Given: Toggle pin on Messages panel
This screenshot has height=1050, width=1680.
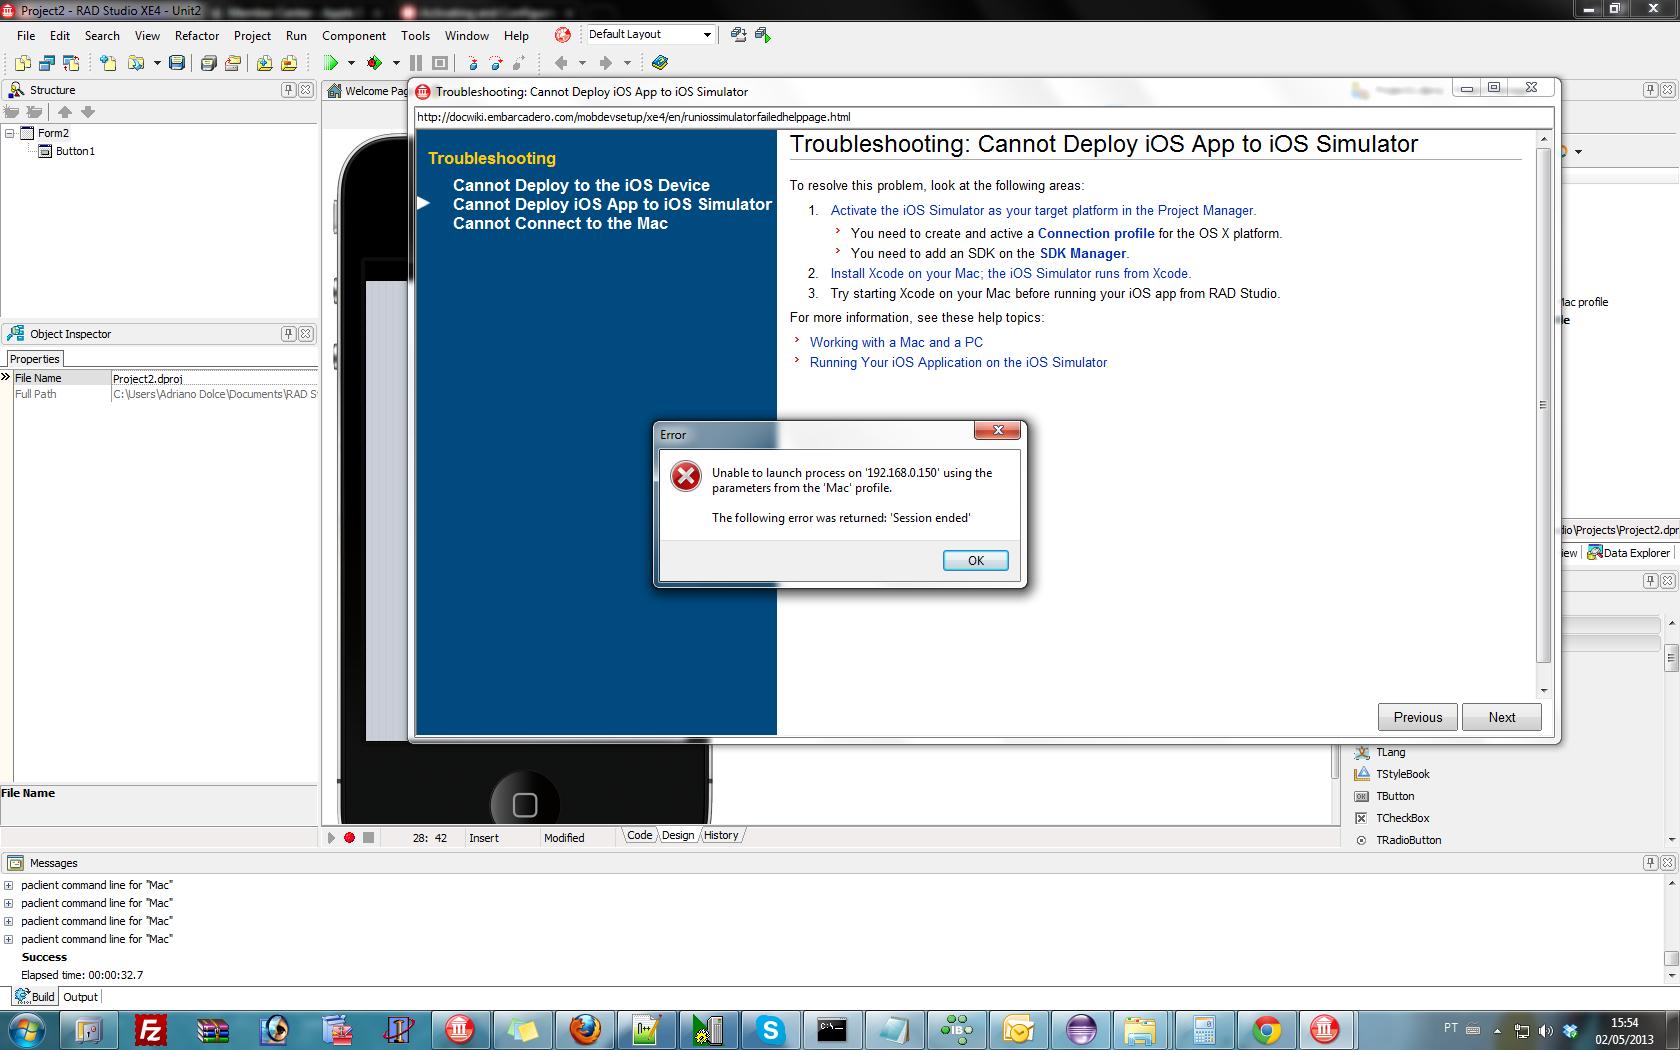Looking at the screenshot, I should [1650, 862].
